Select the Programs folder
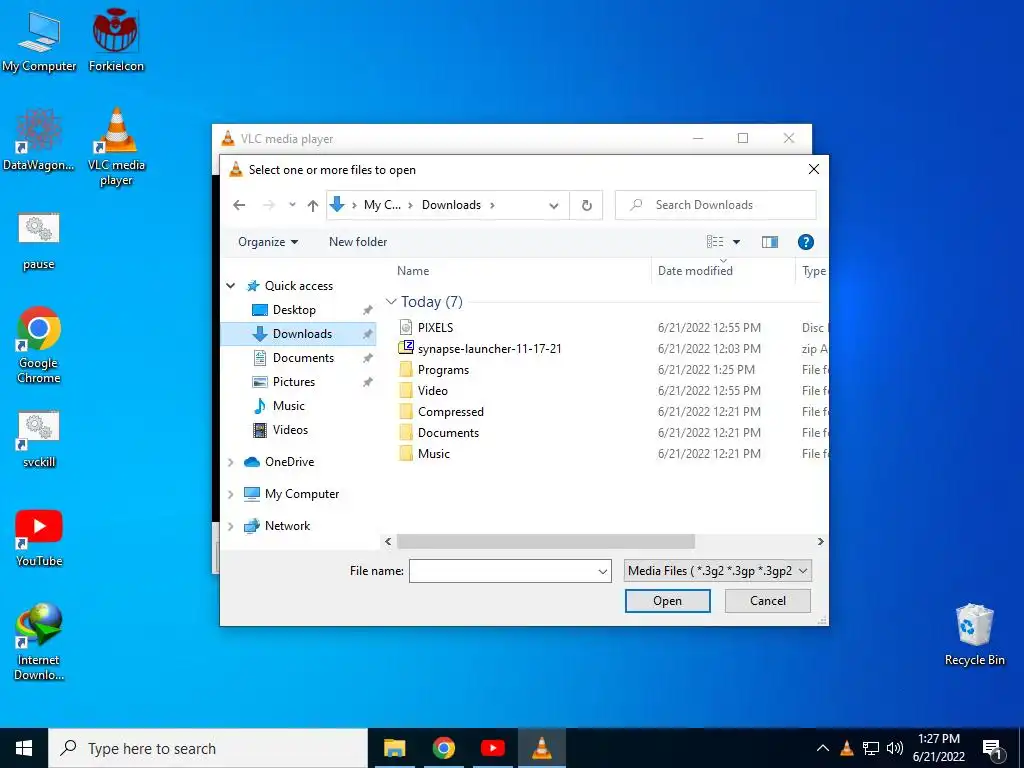 [x=443, y=370]
